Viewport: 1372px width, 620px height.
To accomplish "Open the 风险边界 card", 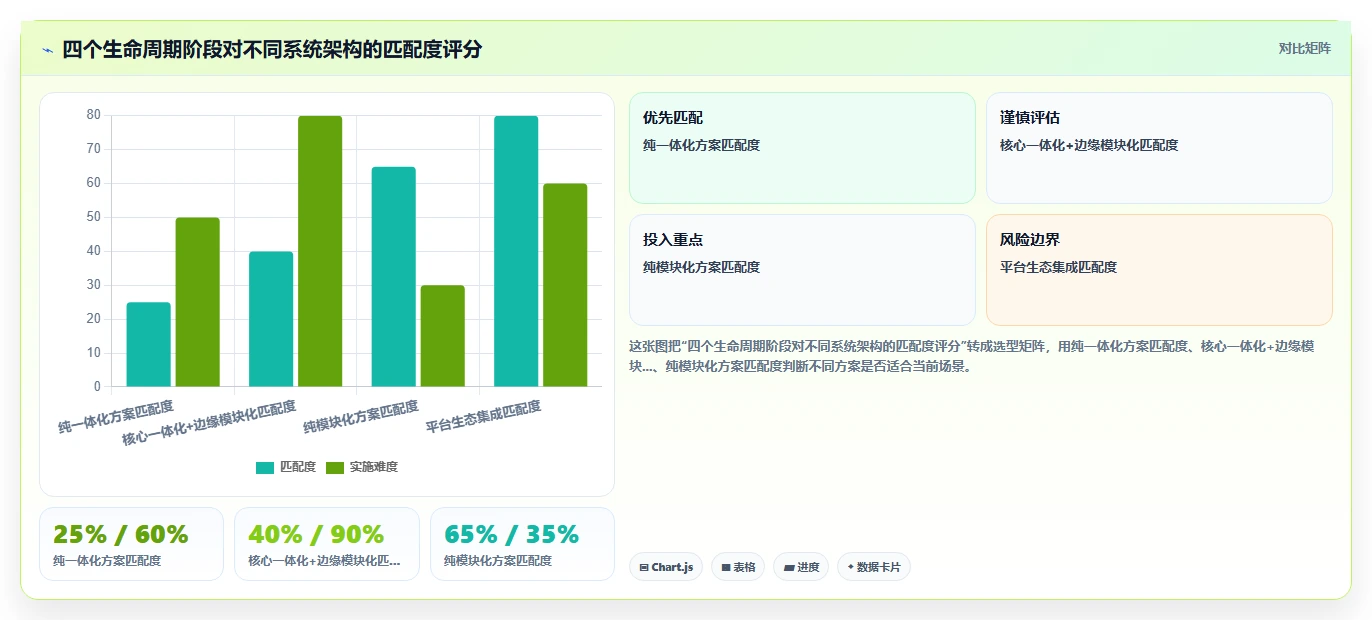I will click(x=1159, y=270).
